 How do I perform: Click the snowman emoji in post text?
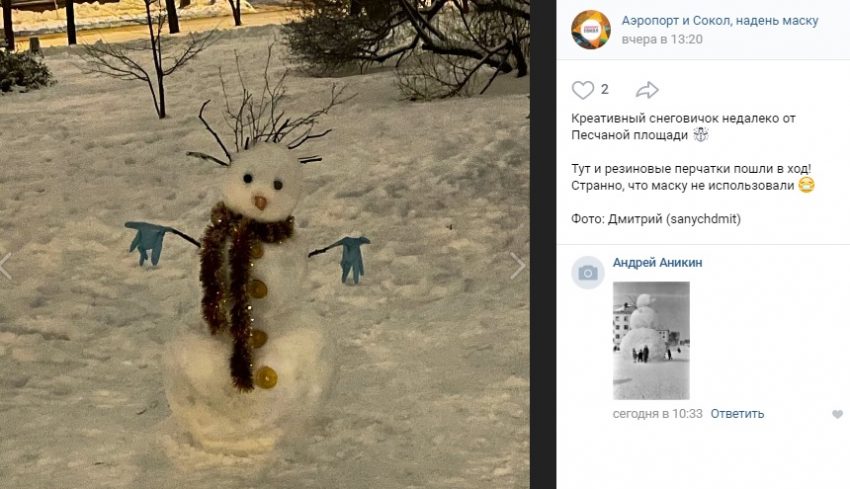click(701, 134)
